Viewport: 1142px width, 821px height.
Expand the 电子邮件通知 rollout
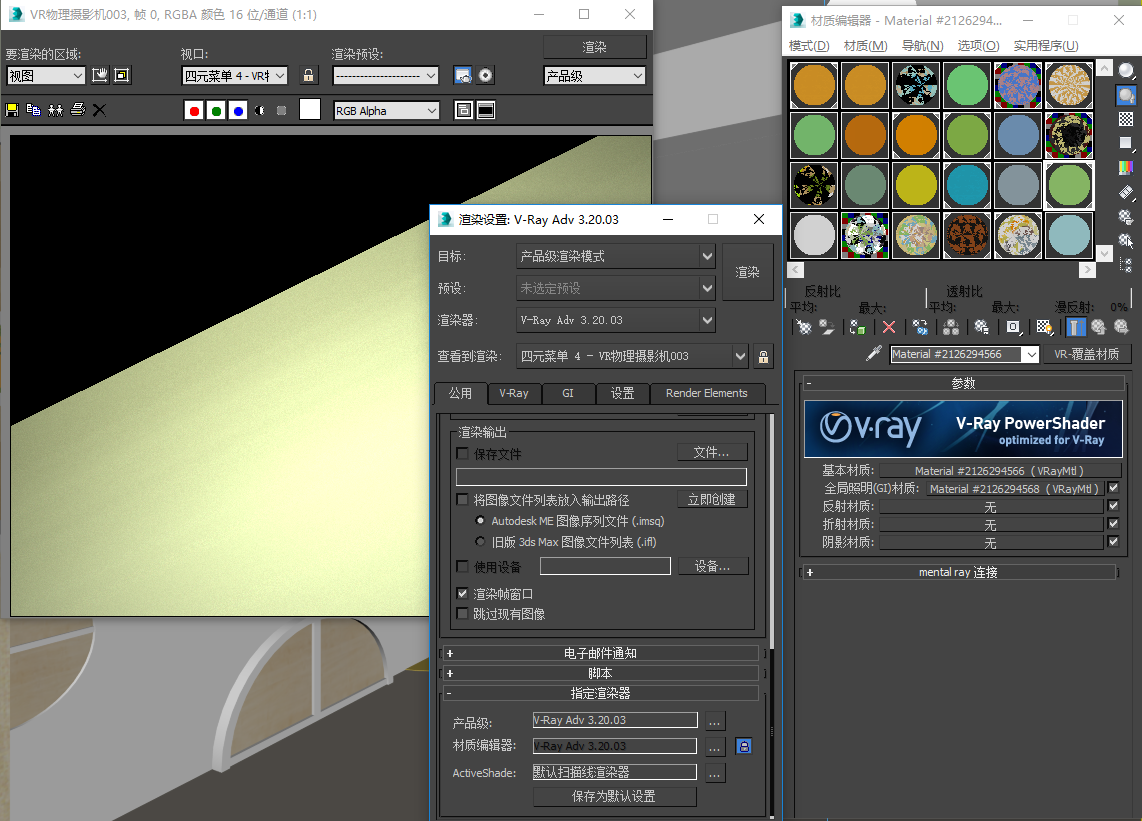600,654
